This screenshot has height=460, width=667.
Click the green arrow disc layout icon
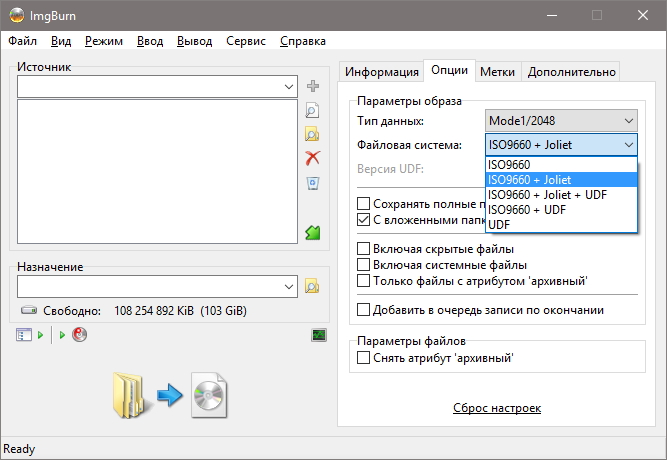coord(313,232)
